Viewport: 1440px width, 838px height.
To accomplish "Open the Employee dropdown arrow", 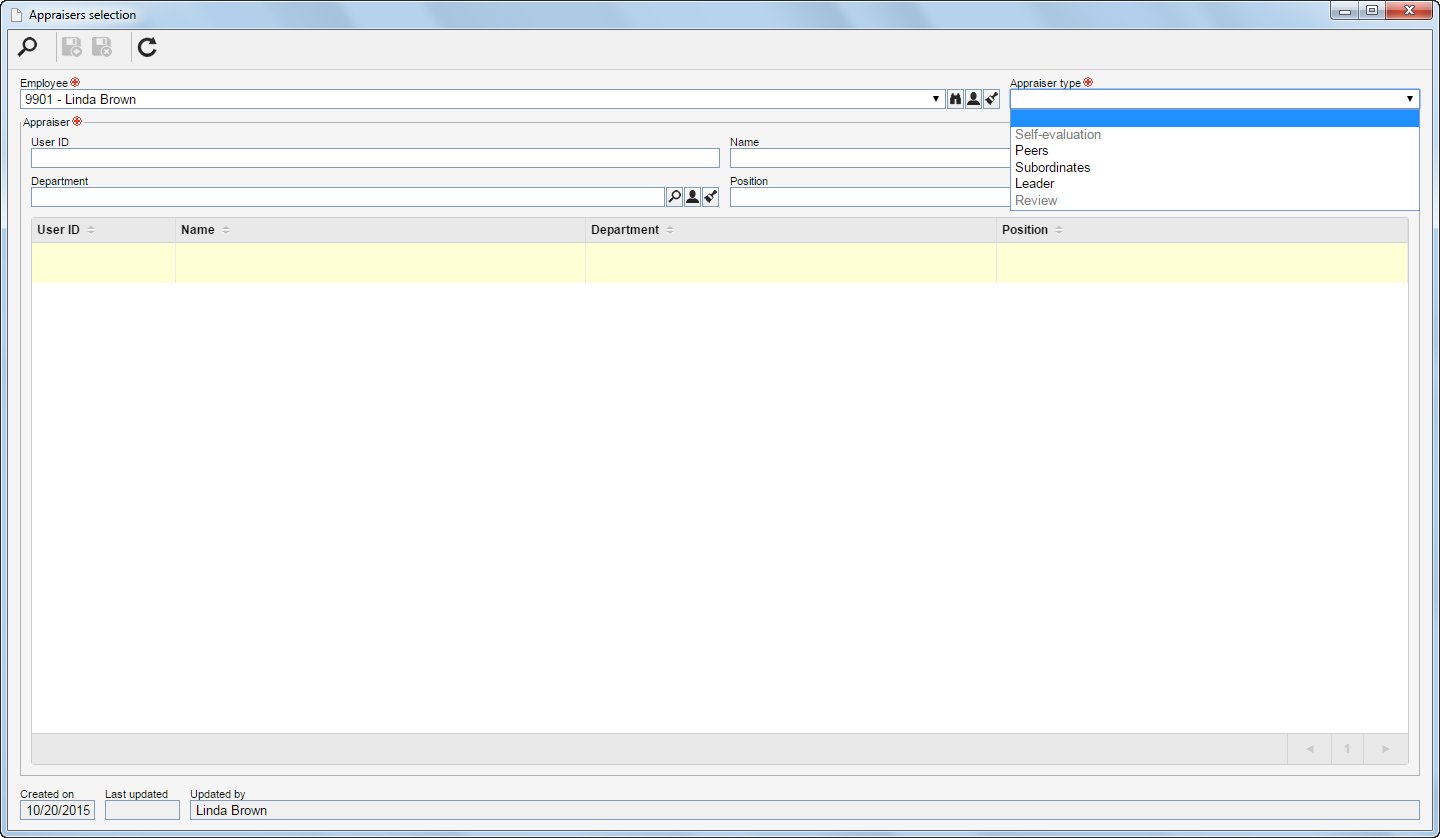I will [x=936, y=99].
